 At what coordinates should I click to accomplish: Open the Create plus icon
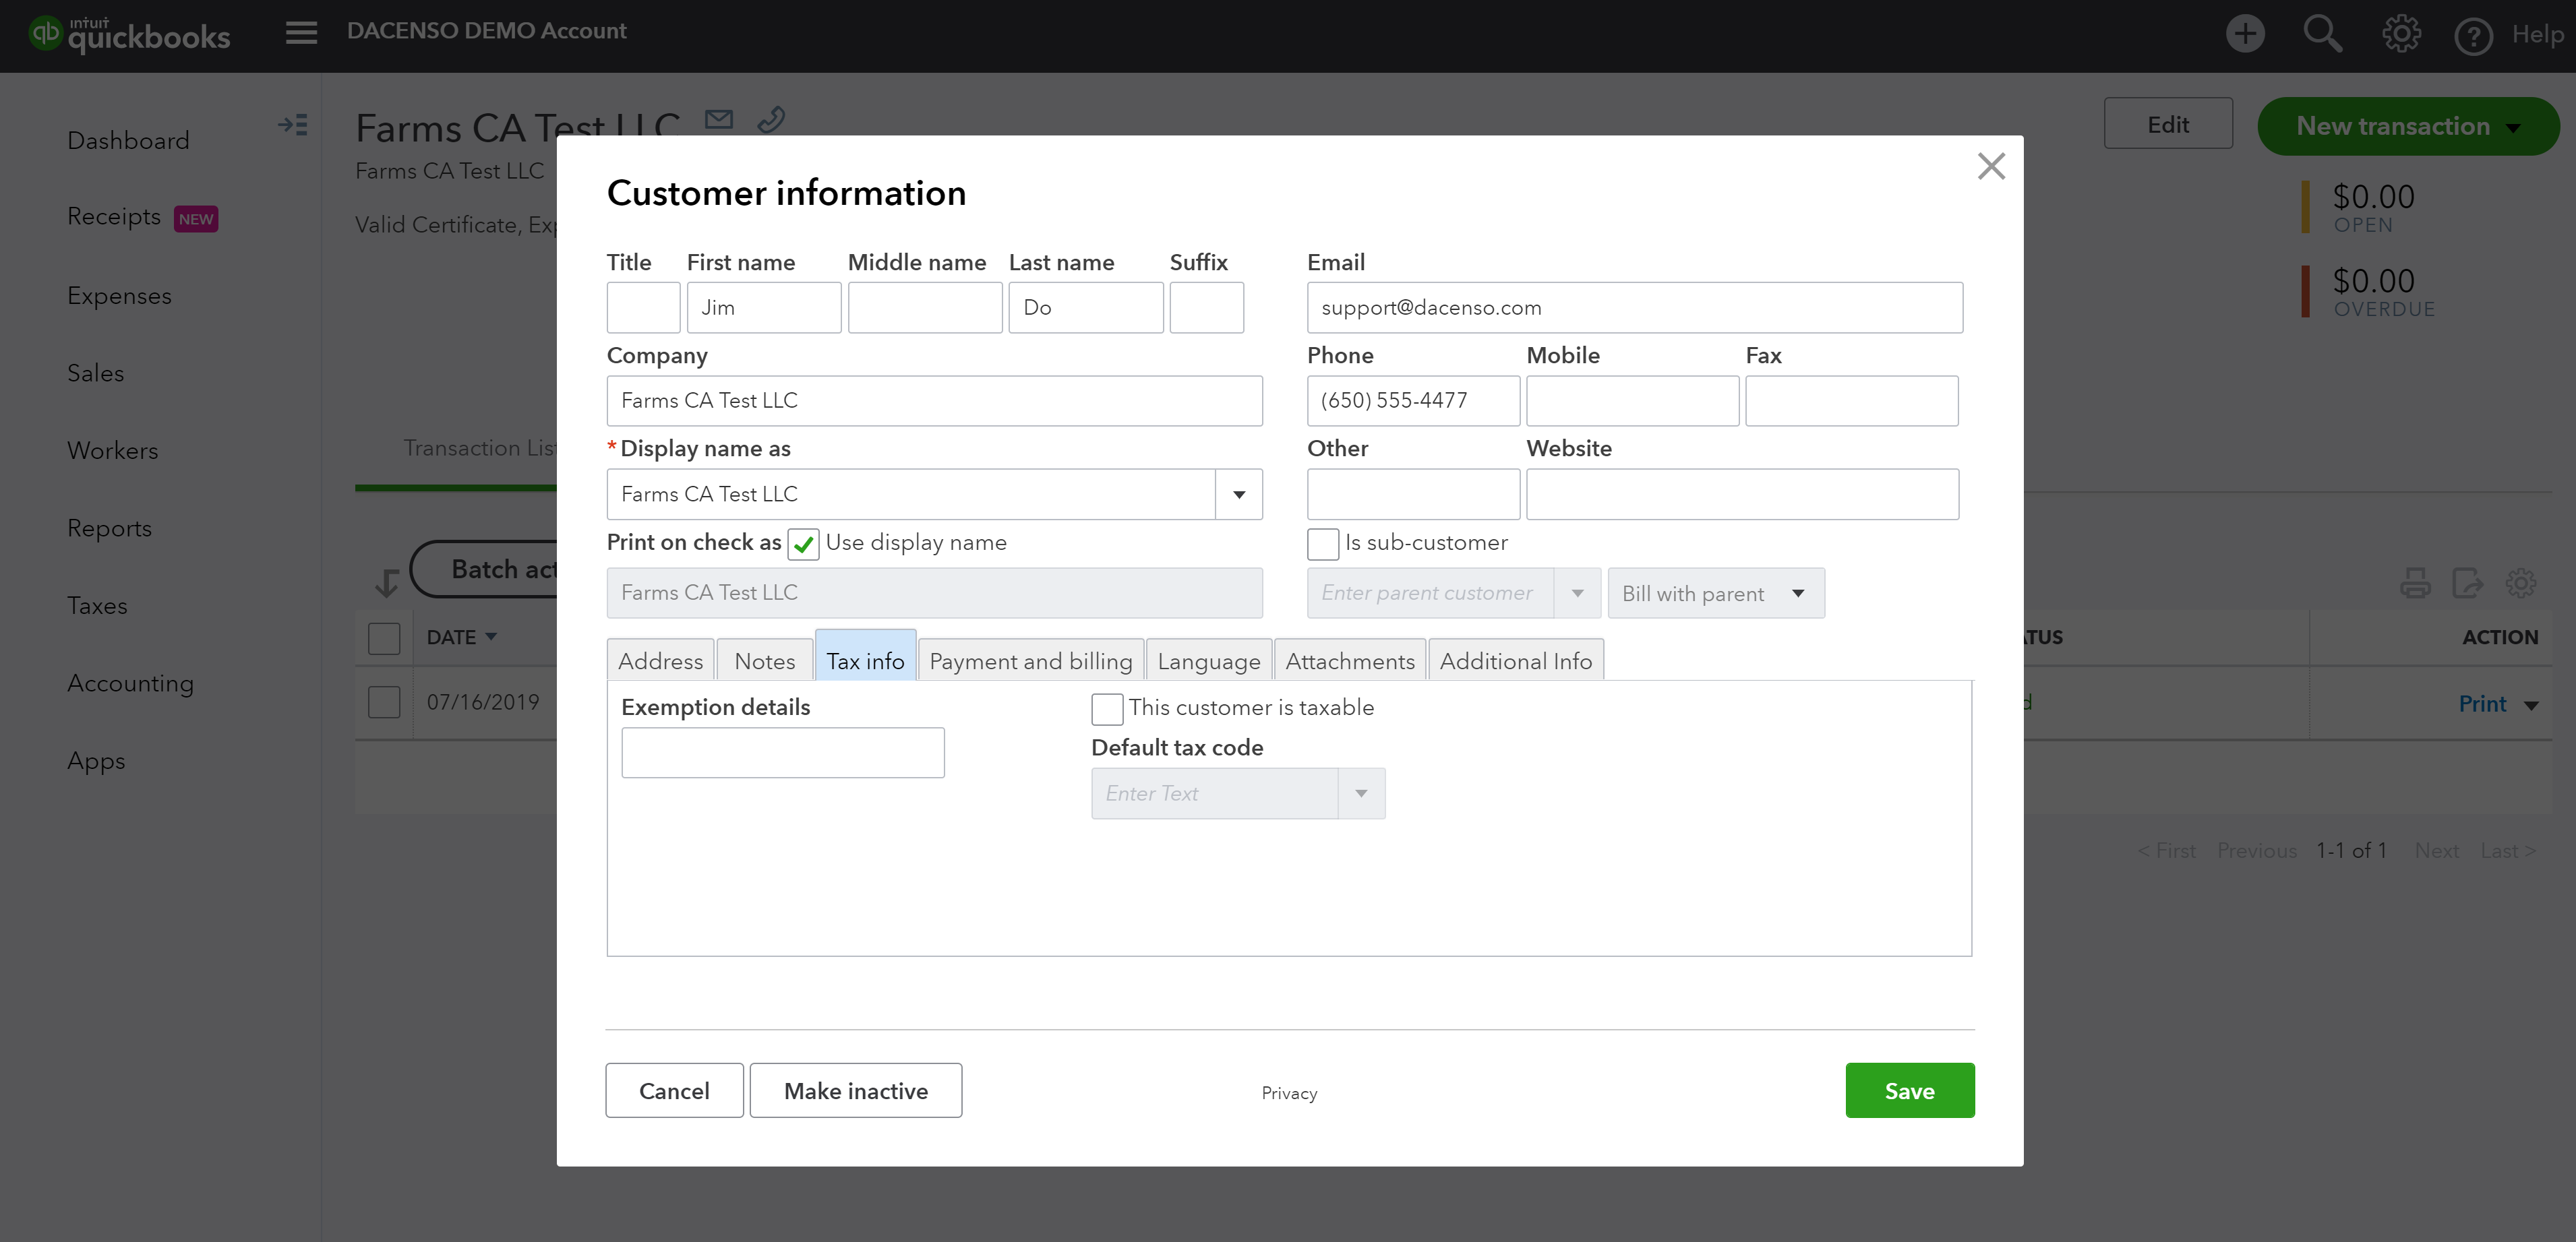coord(2245,34)
